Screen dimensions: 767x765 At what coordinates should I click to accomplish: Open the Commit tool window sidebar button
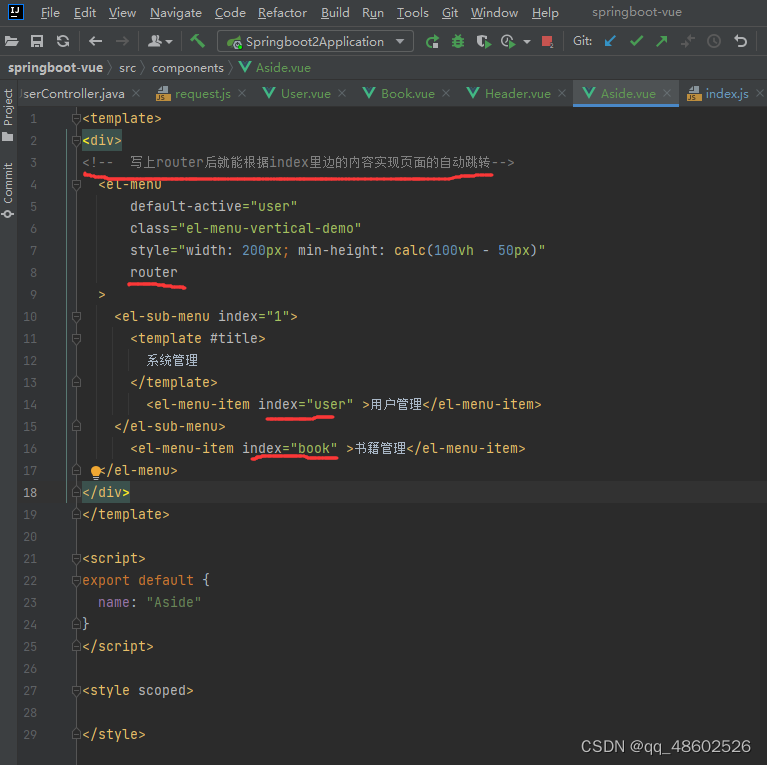click(x=8, y=191)
